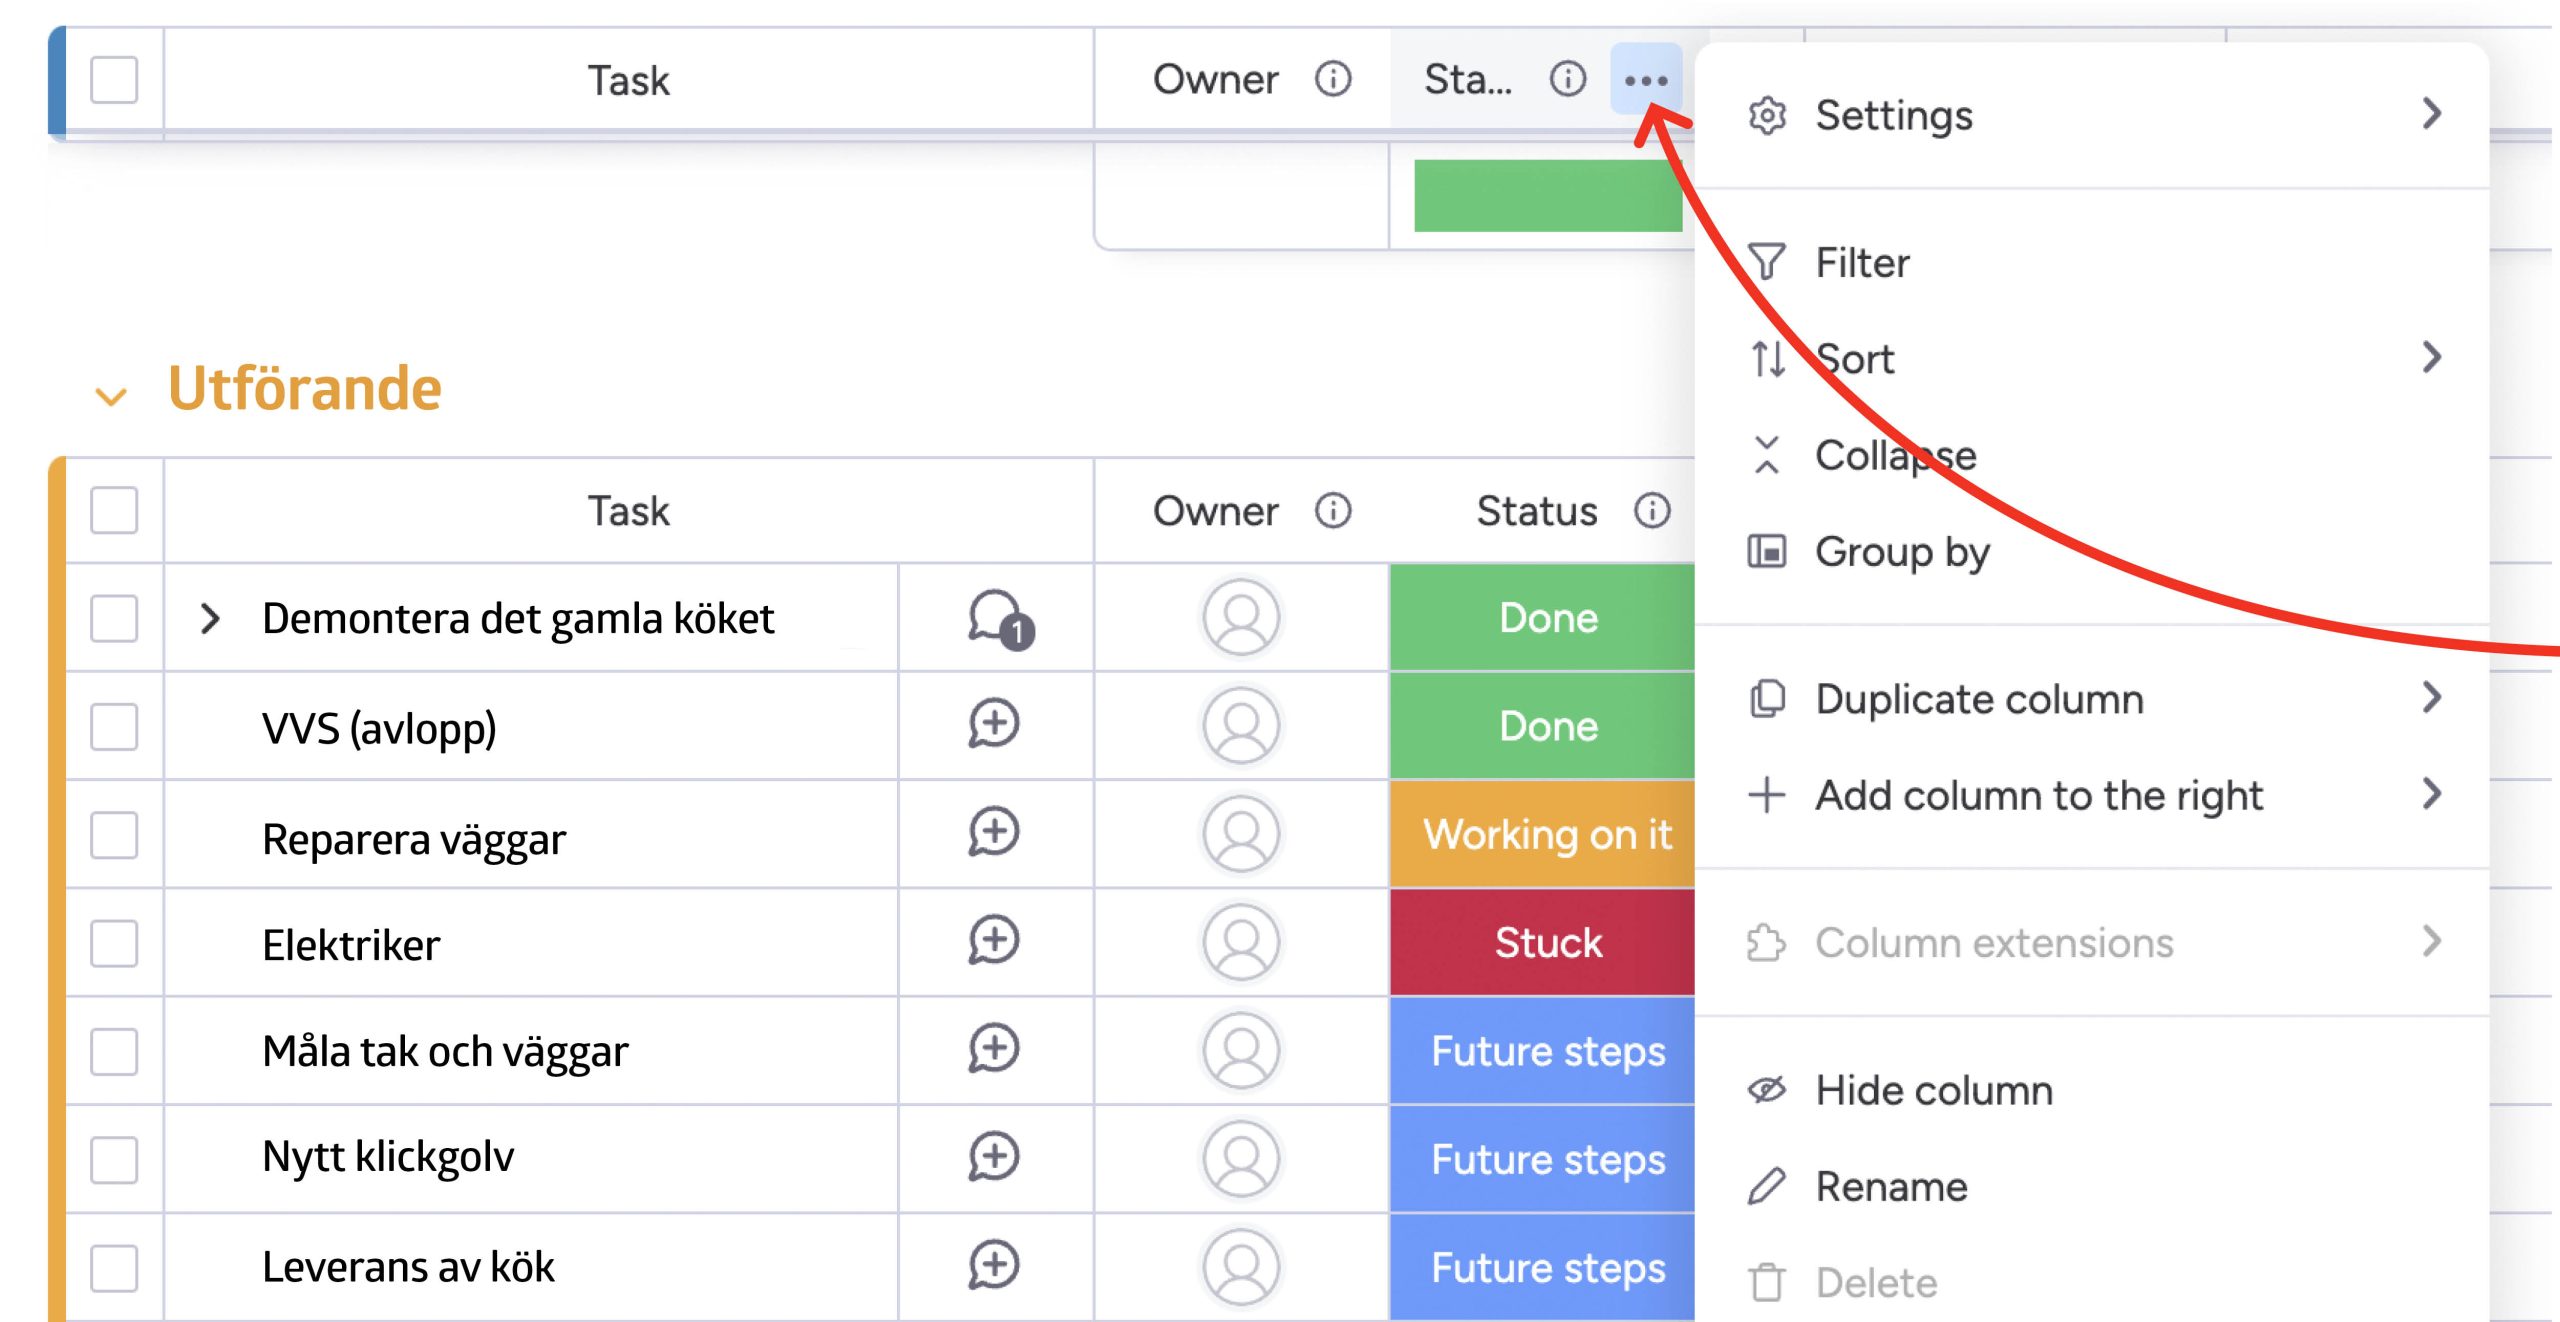Image resolution: width=2560 pixels, height=1322 pixels.
Task: Click the Elektriker task name
Action: (351, 945)
